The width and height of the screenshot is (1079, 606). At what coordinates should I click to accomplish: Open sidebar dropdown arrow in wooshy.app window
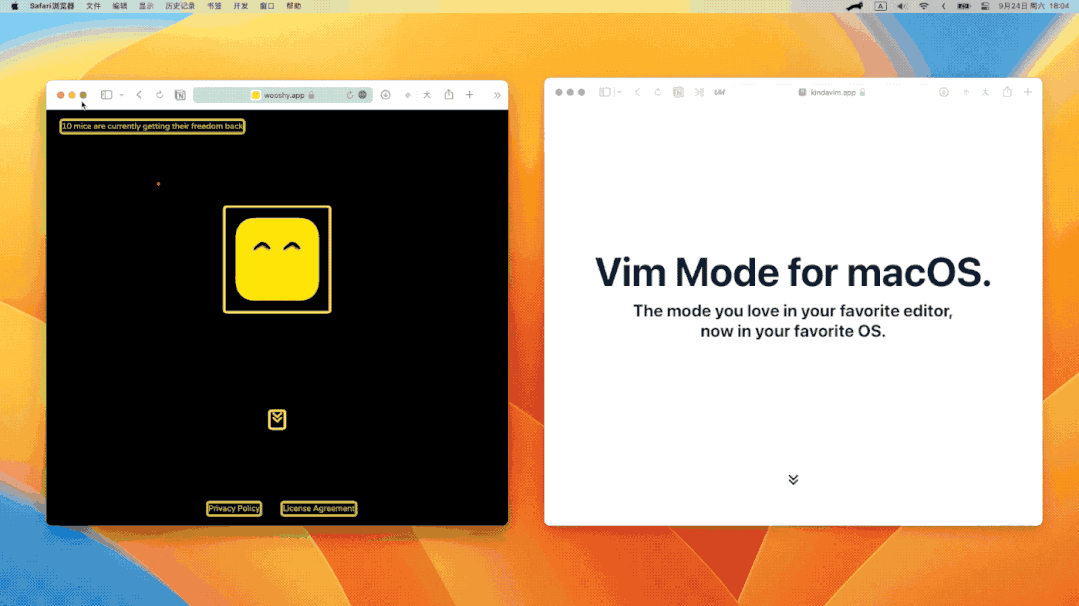[121, 95]
